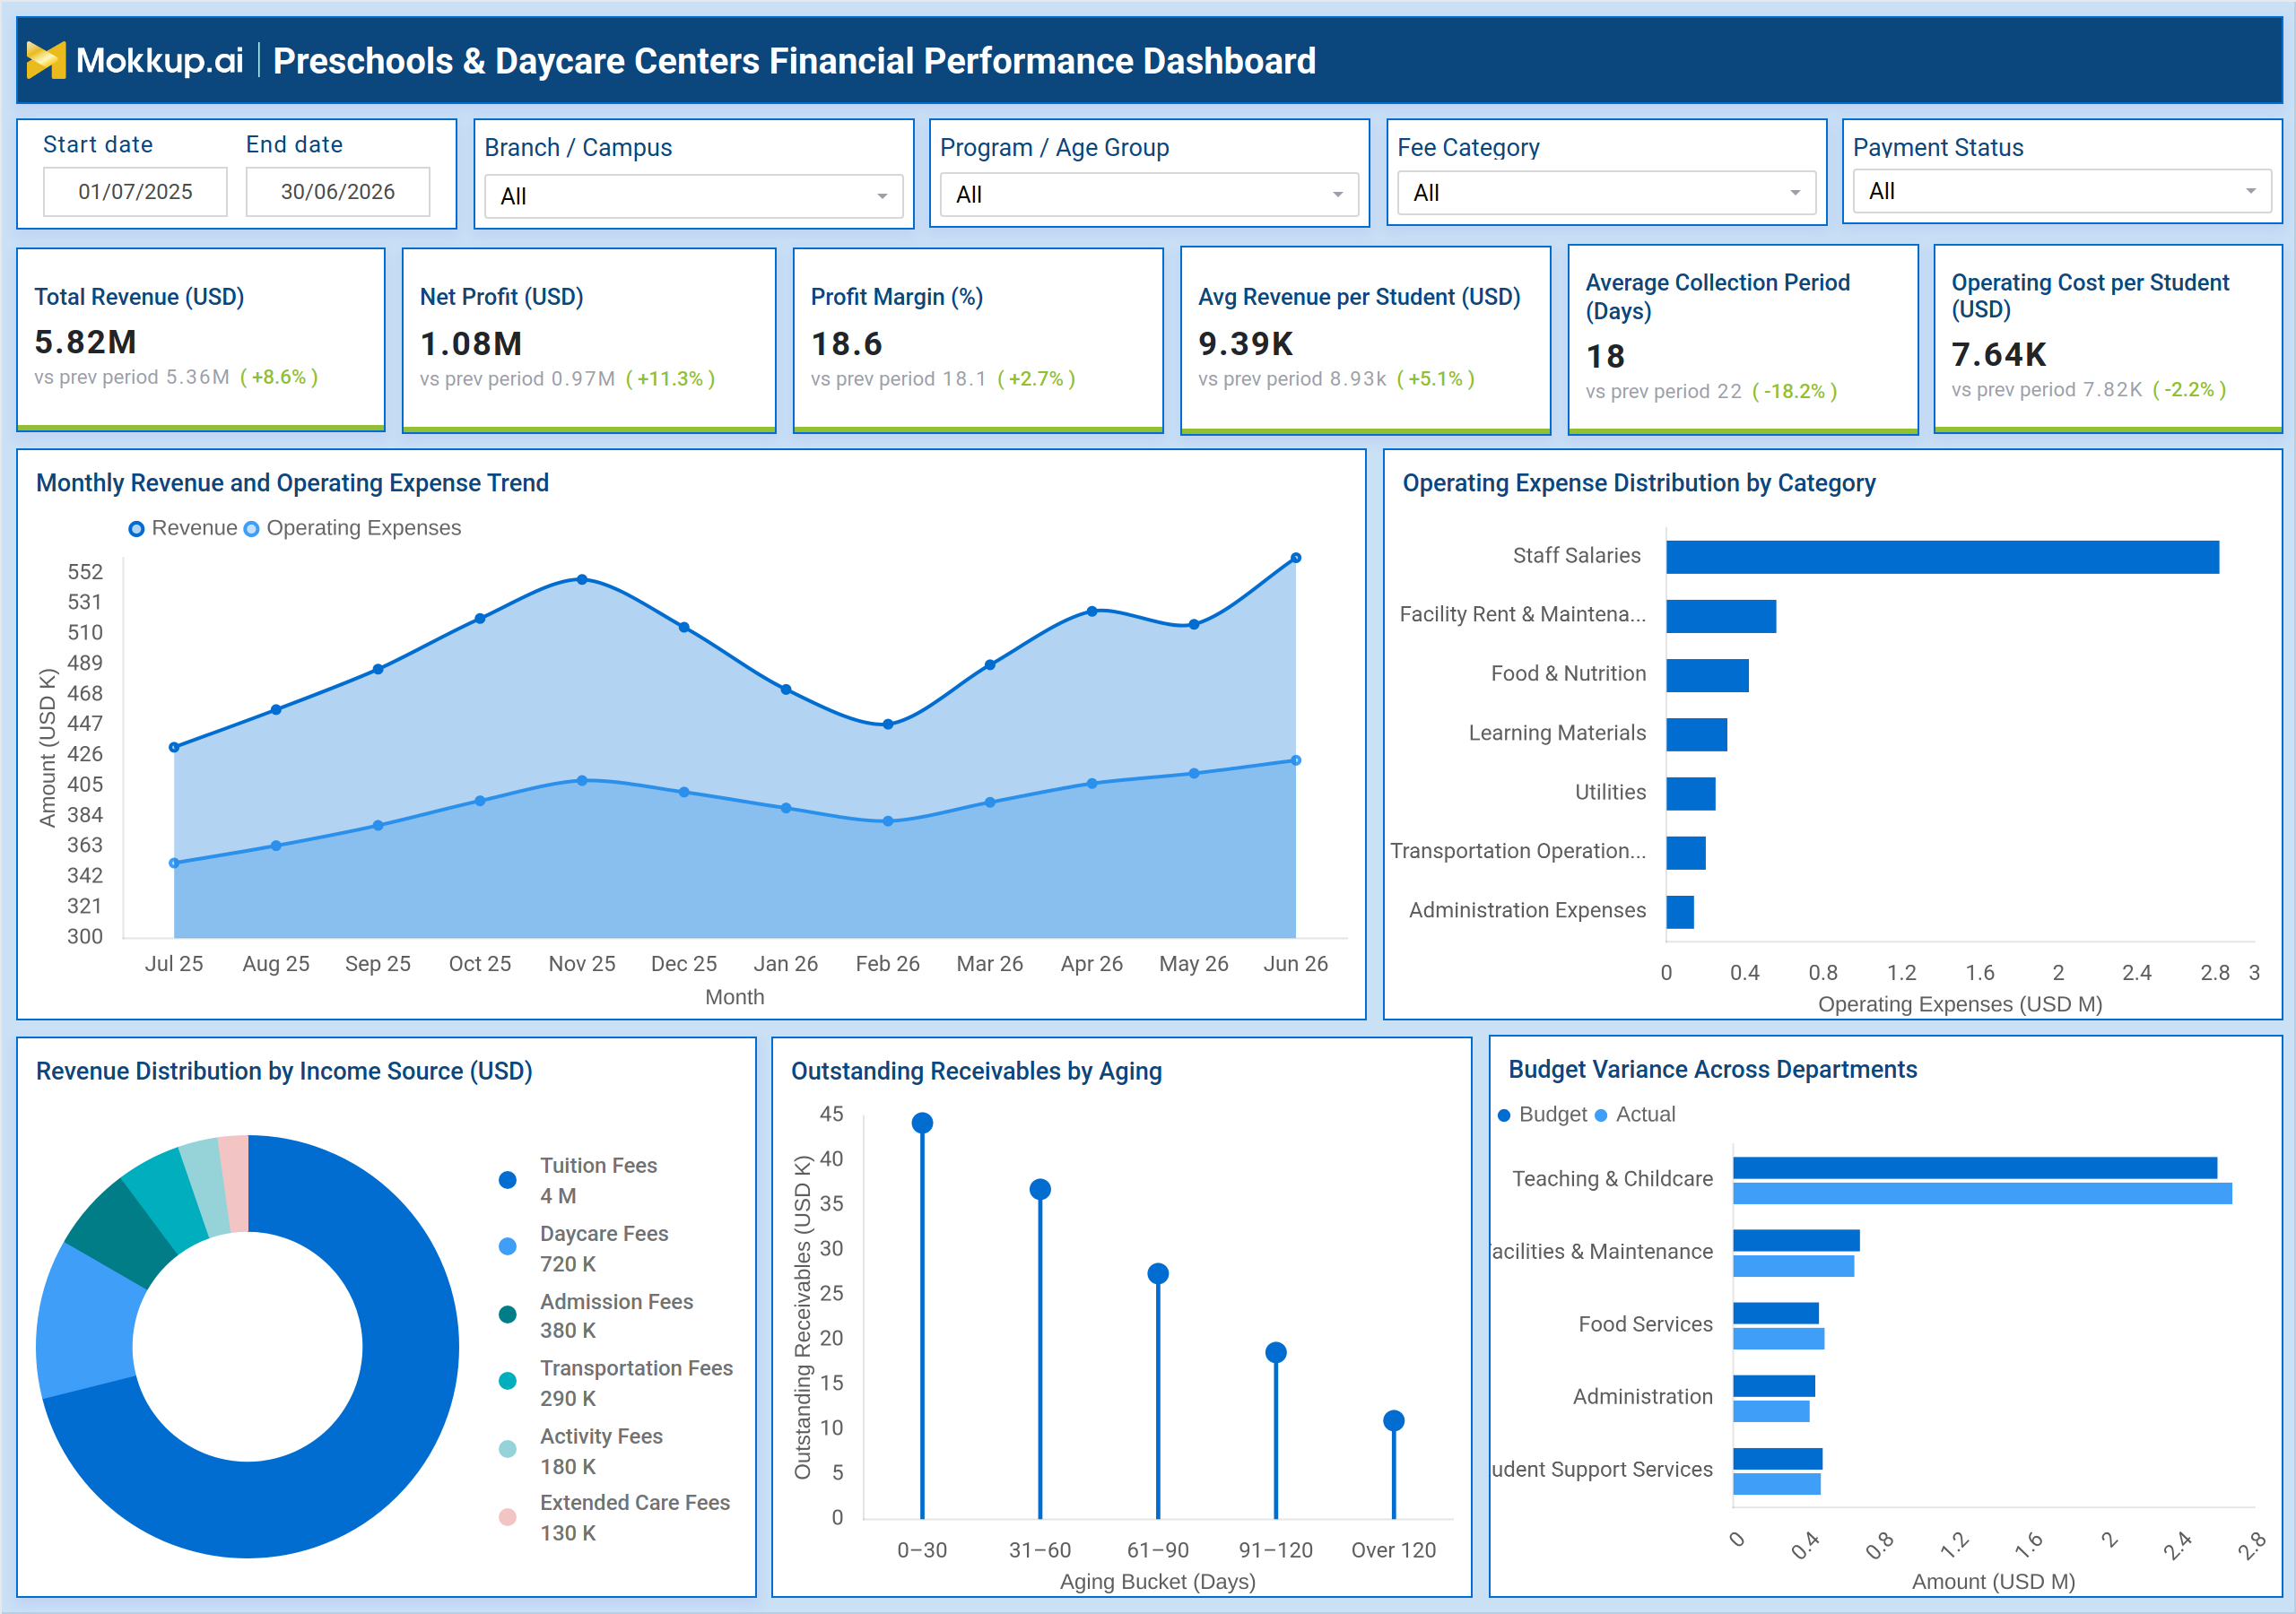Toggle the Revenue legend marker
2296x1614 pixels.
pyautogui.click(x=137, y=529)
